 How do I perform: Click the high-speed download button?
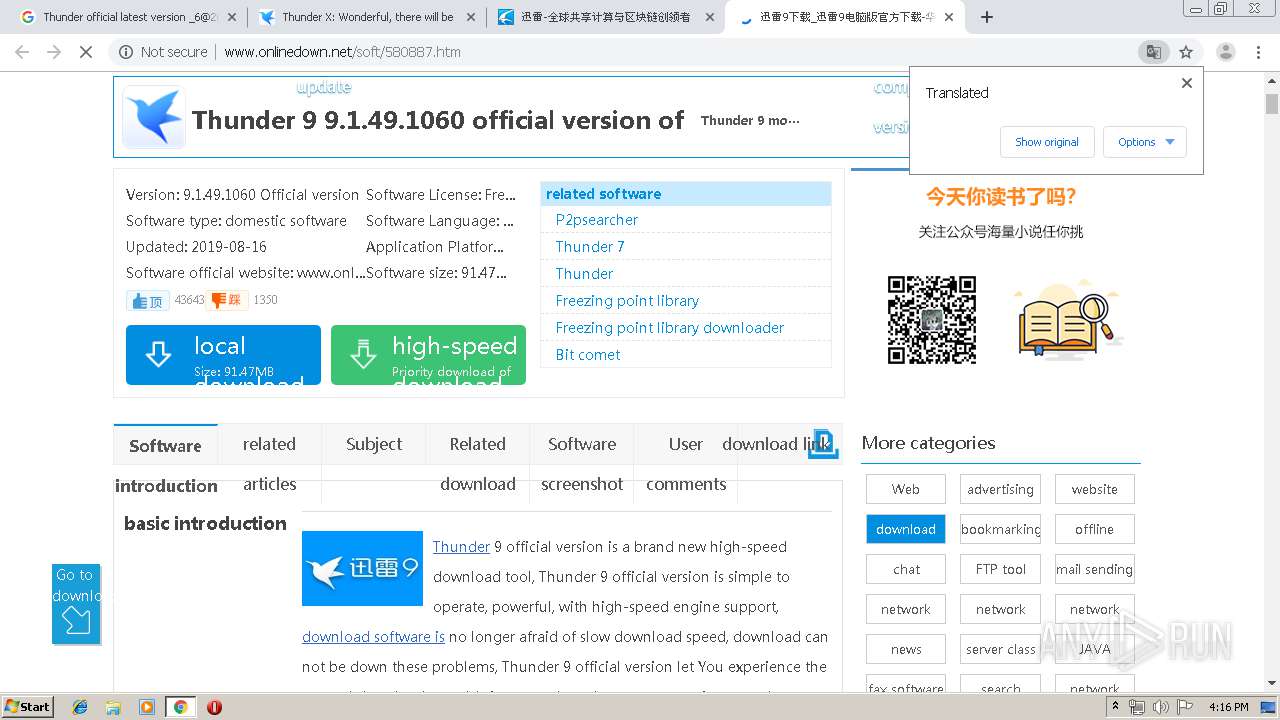point(428,355)
